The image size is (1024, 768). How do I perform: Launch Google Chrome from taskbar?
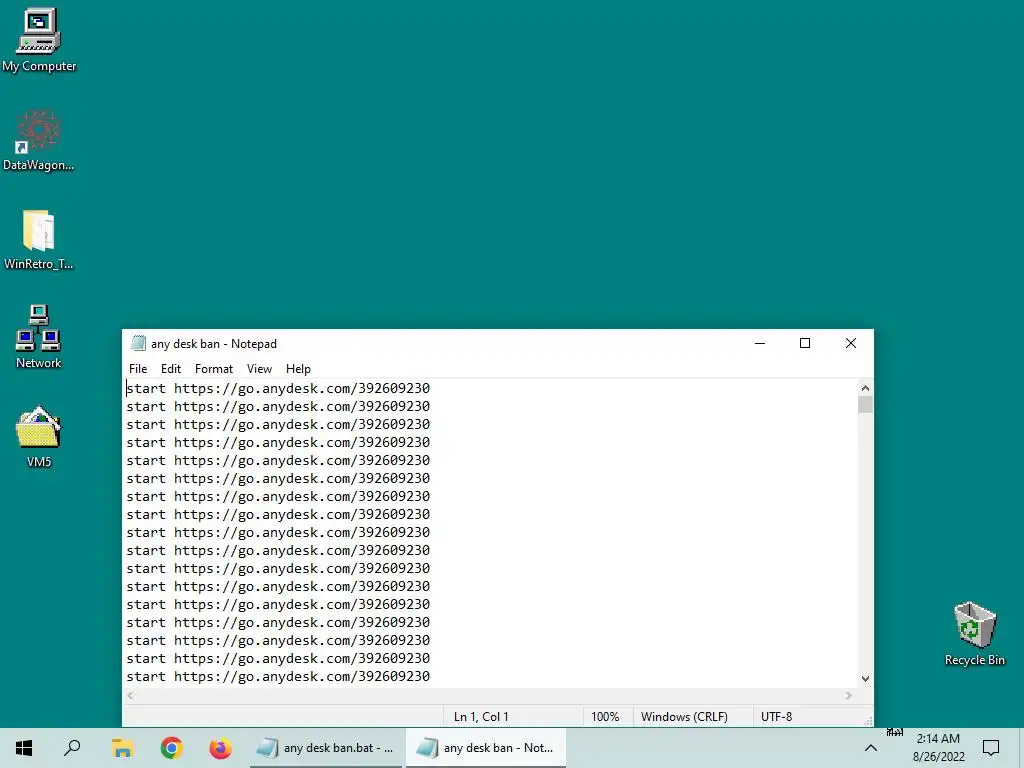171,748
